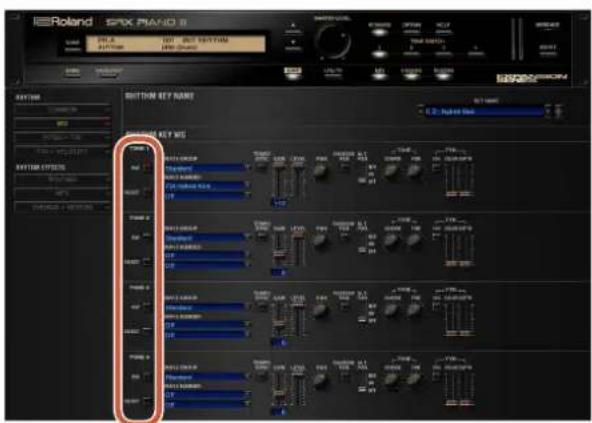Open the COMMON tab in Rhythm sidebar
This screenshot has height=423, width=592.
point(62,110)
